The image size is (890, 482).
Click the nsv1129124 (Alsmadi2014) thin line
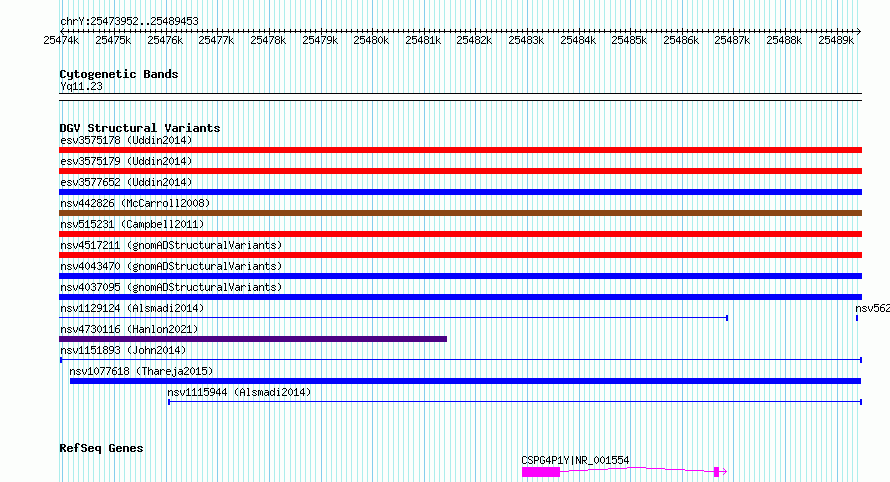pos(393,318)
